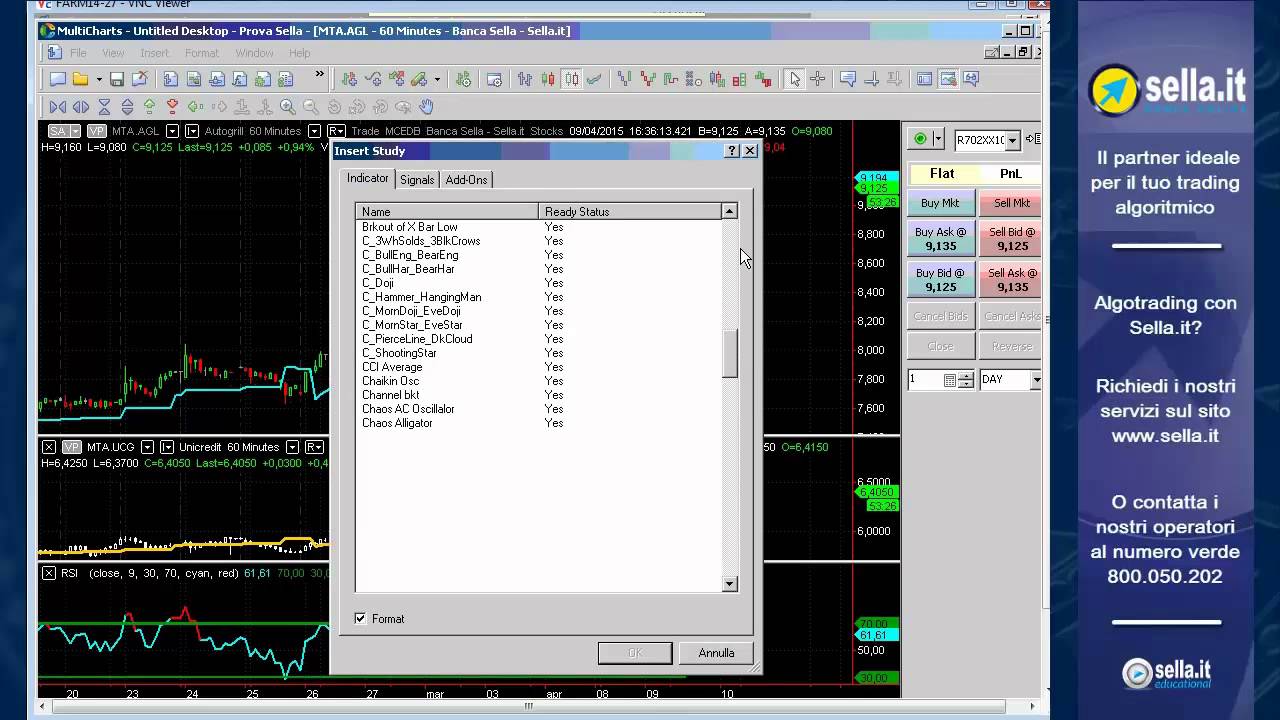This screenshot has height=720, width=1280.
Task: Open the MTA.UCG symbol dropdown arrow
Action: click(147, 447)
